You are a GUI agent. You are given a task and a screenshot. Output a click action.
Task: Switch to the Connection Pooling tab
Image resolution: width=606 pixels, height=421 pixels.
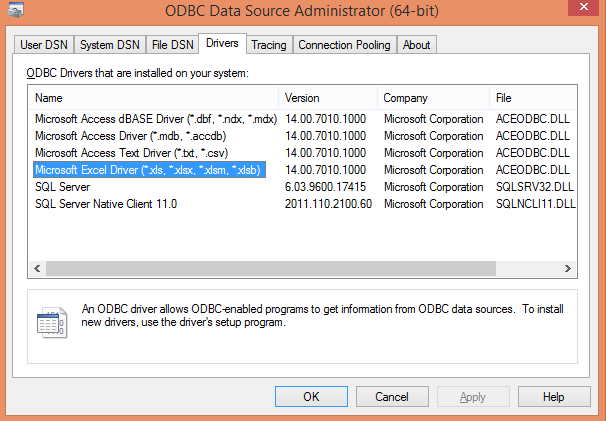345,45
